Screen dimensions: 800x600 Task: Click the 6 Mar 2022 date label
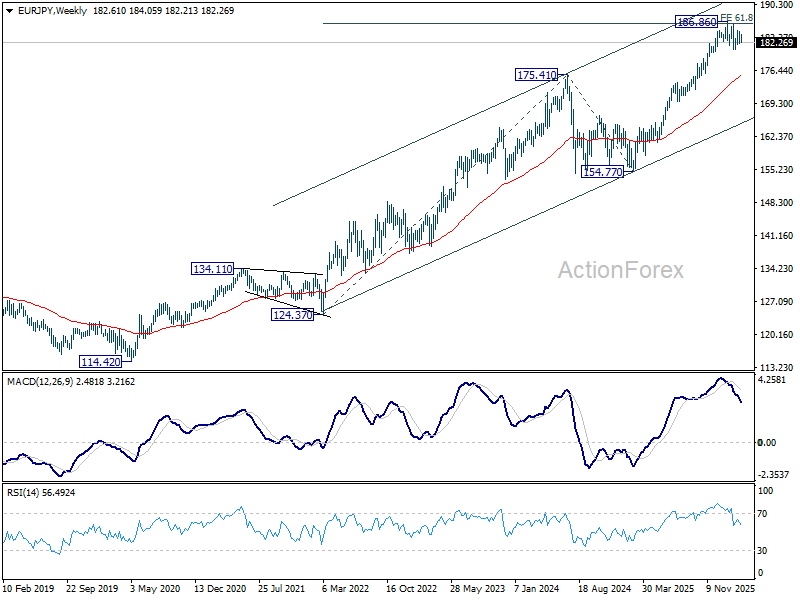tap(345, 589)
